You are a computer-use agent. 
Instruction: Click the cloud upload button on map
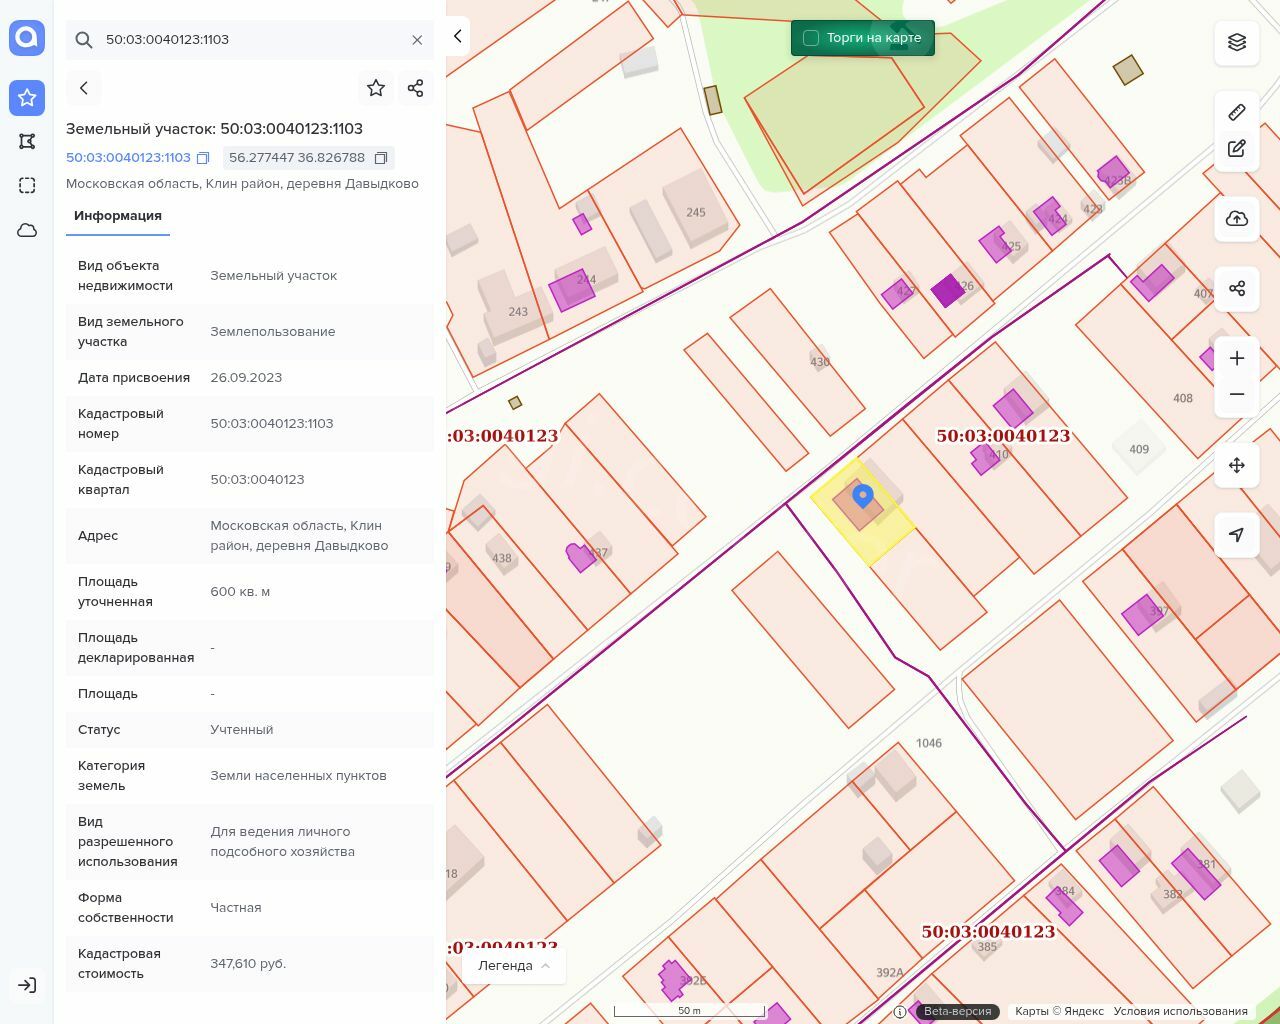coord(1237,219)
